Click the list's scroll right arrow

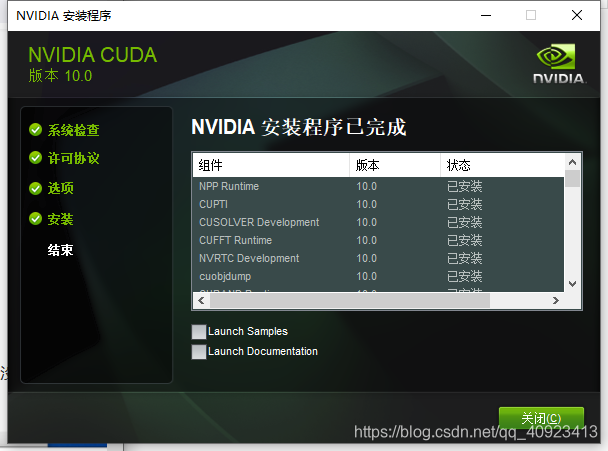coord(556,301)
